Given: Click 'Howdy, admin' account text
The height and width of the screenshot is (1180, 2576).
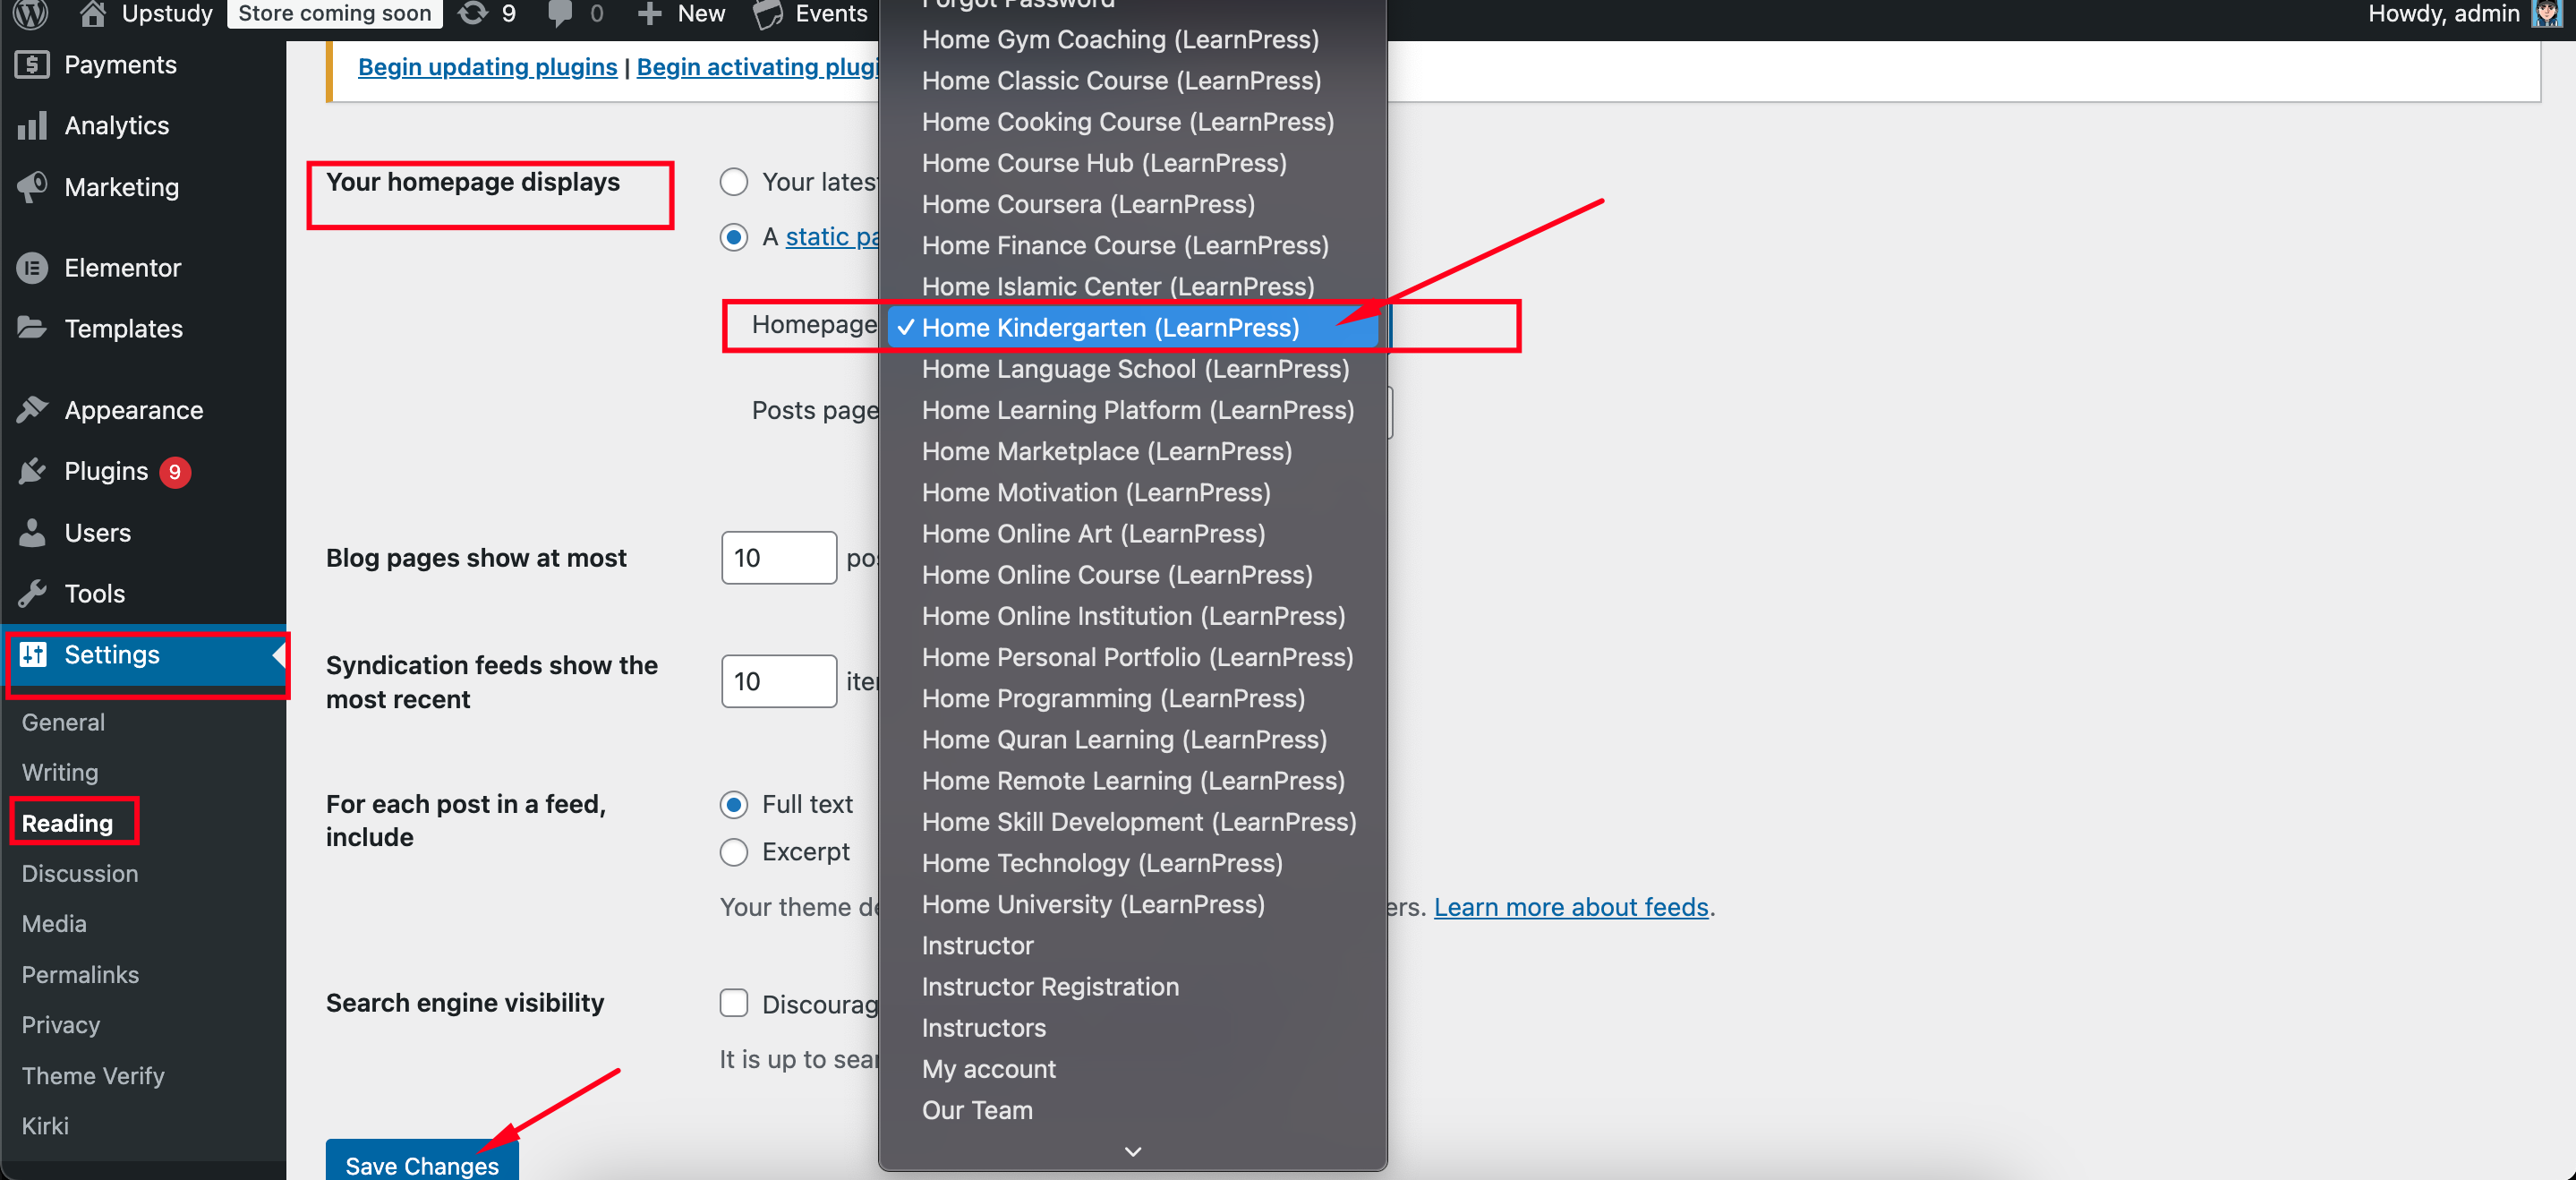Looking at the screenshot, I should click(x=2443, y=13).
